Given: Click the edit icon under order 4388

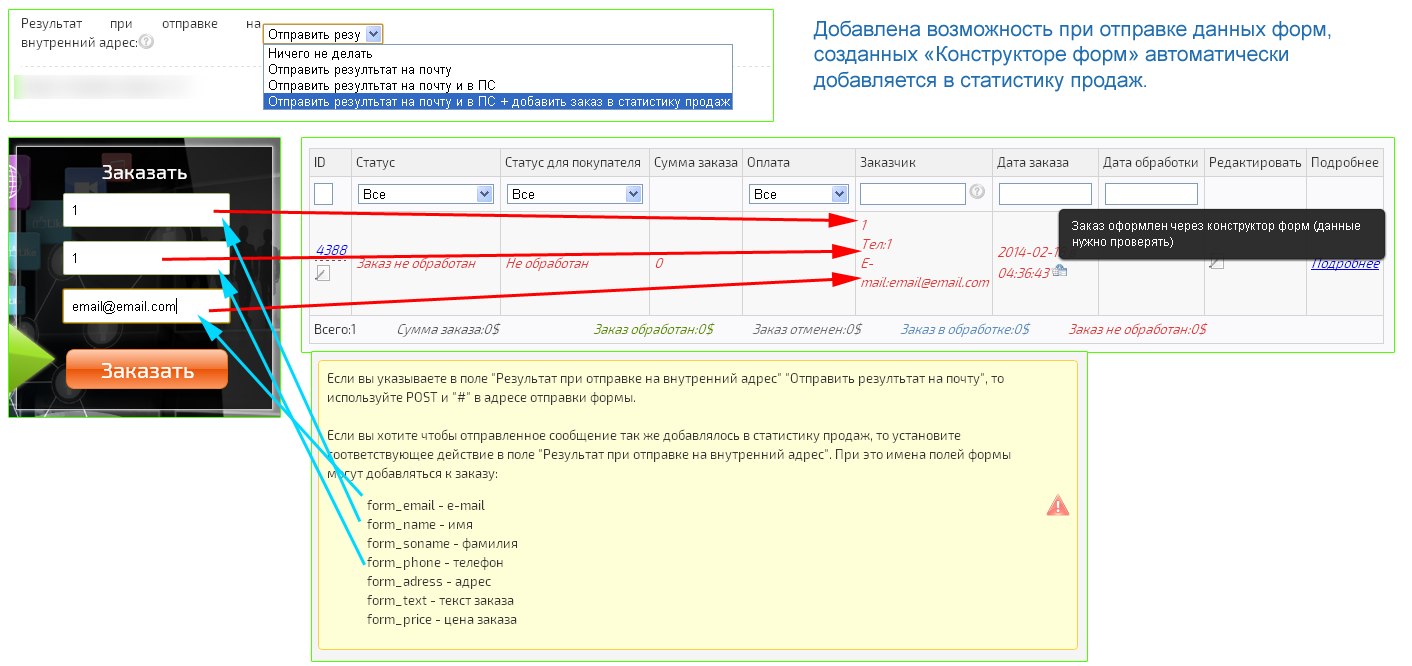Looking at the screenshot, I should click(322, 273).
